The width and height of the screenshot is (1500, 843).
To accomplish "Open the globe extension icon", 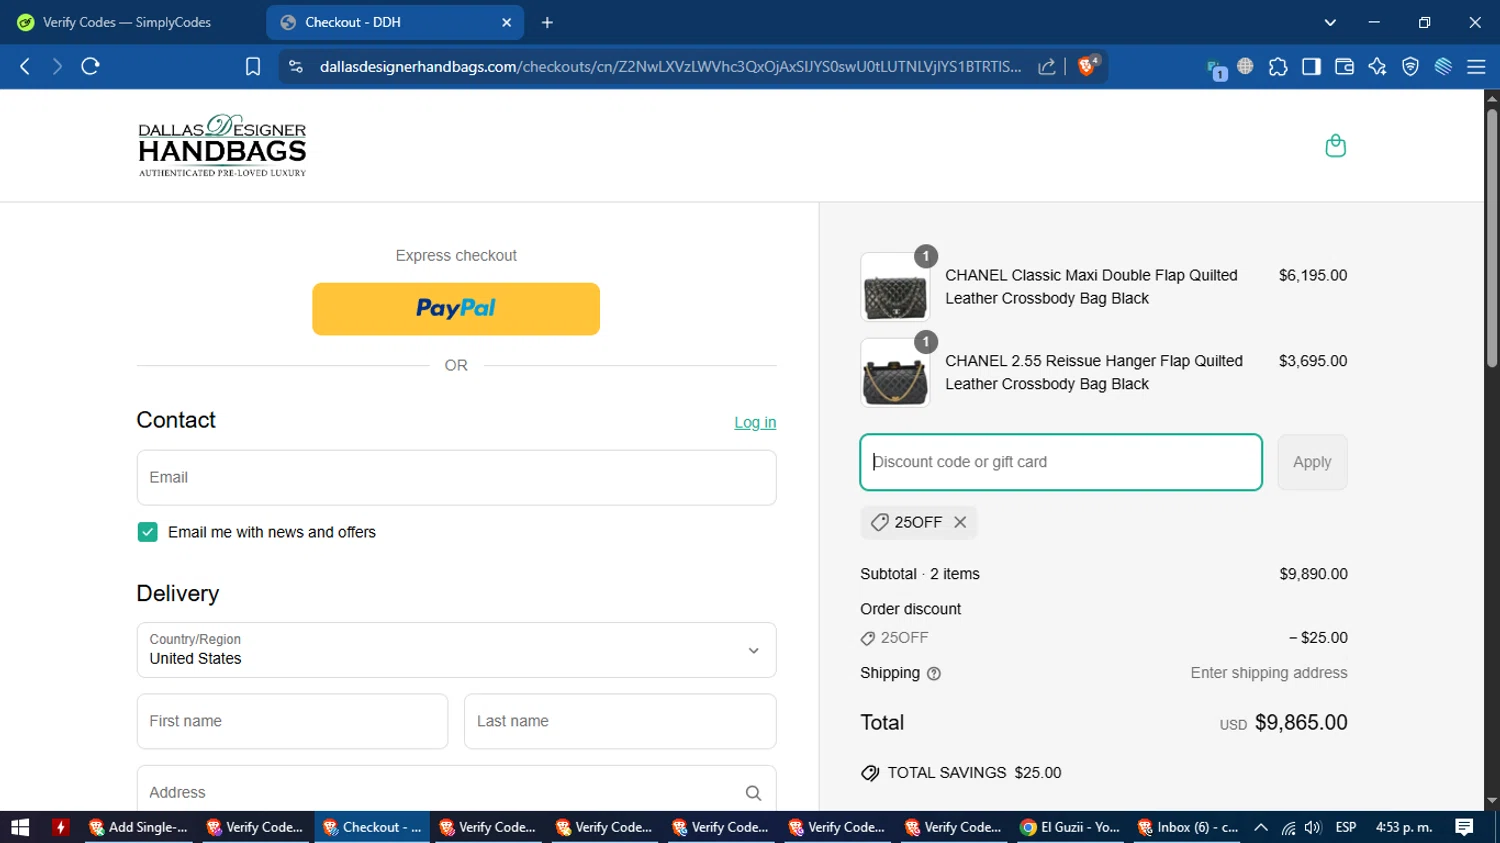I will (1245, 66).
